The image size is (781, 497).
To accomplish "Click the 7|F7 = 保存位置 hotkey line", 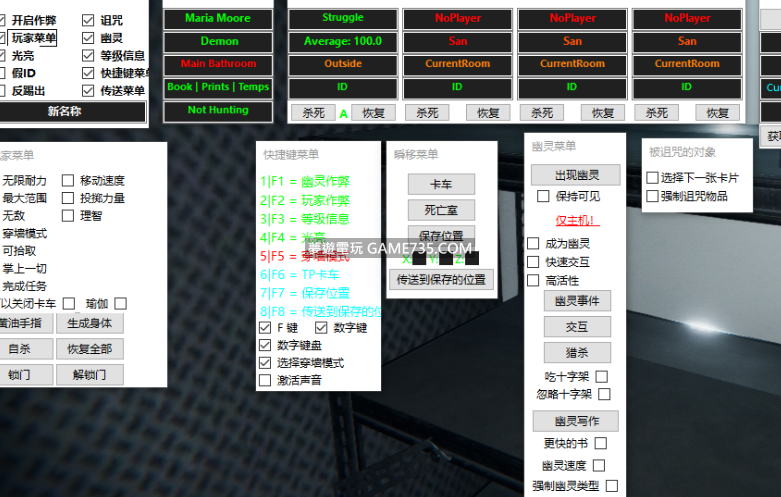I will pyautogui.click(x=305, y=293).
